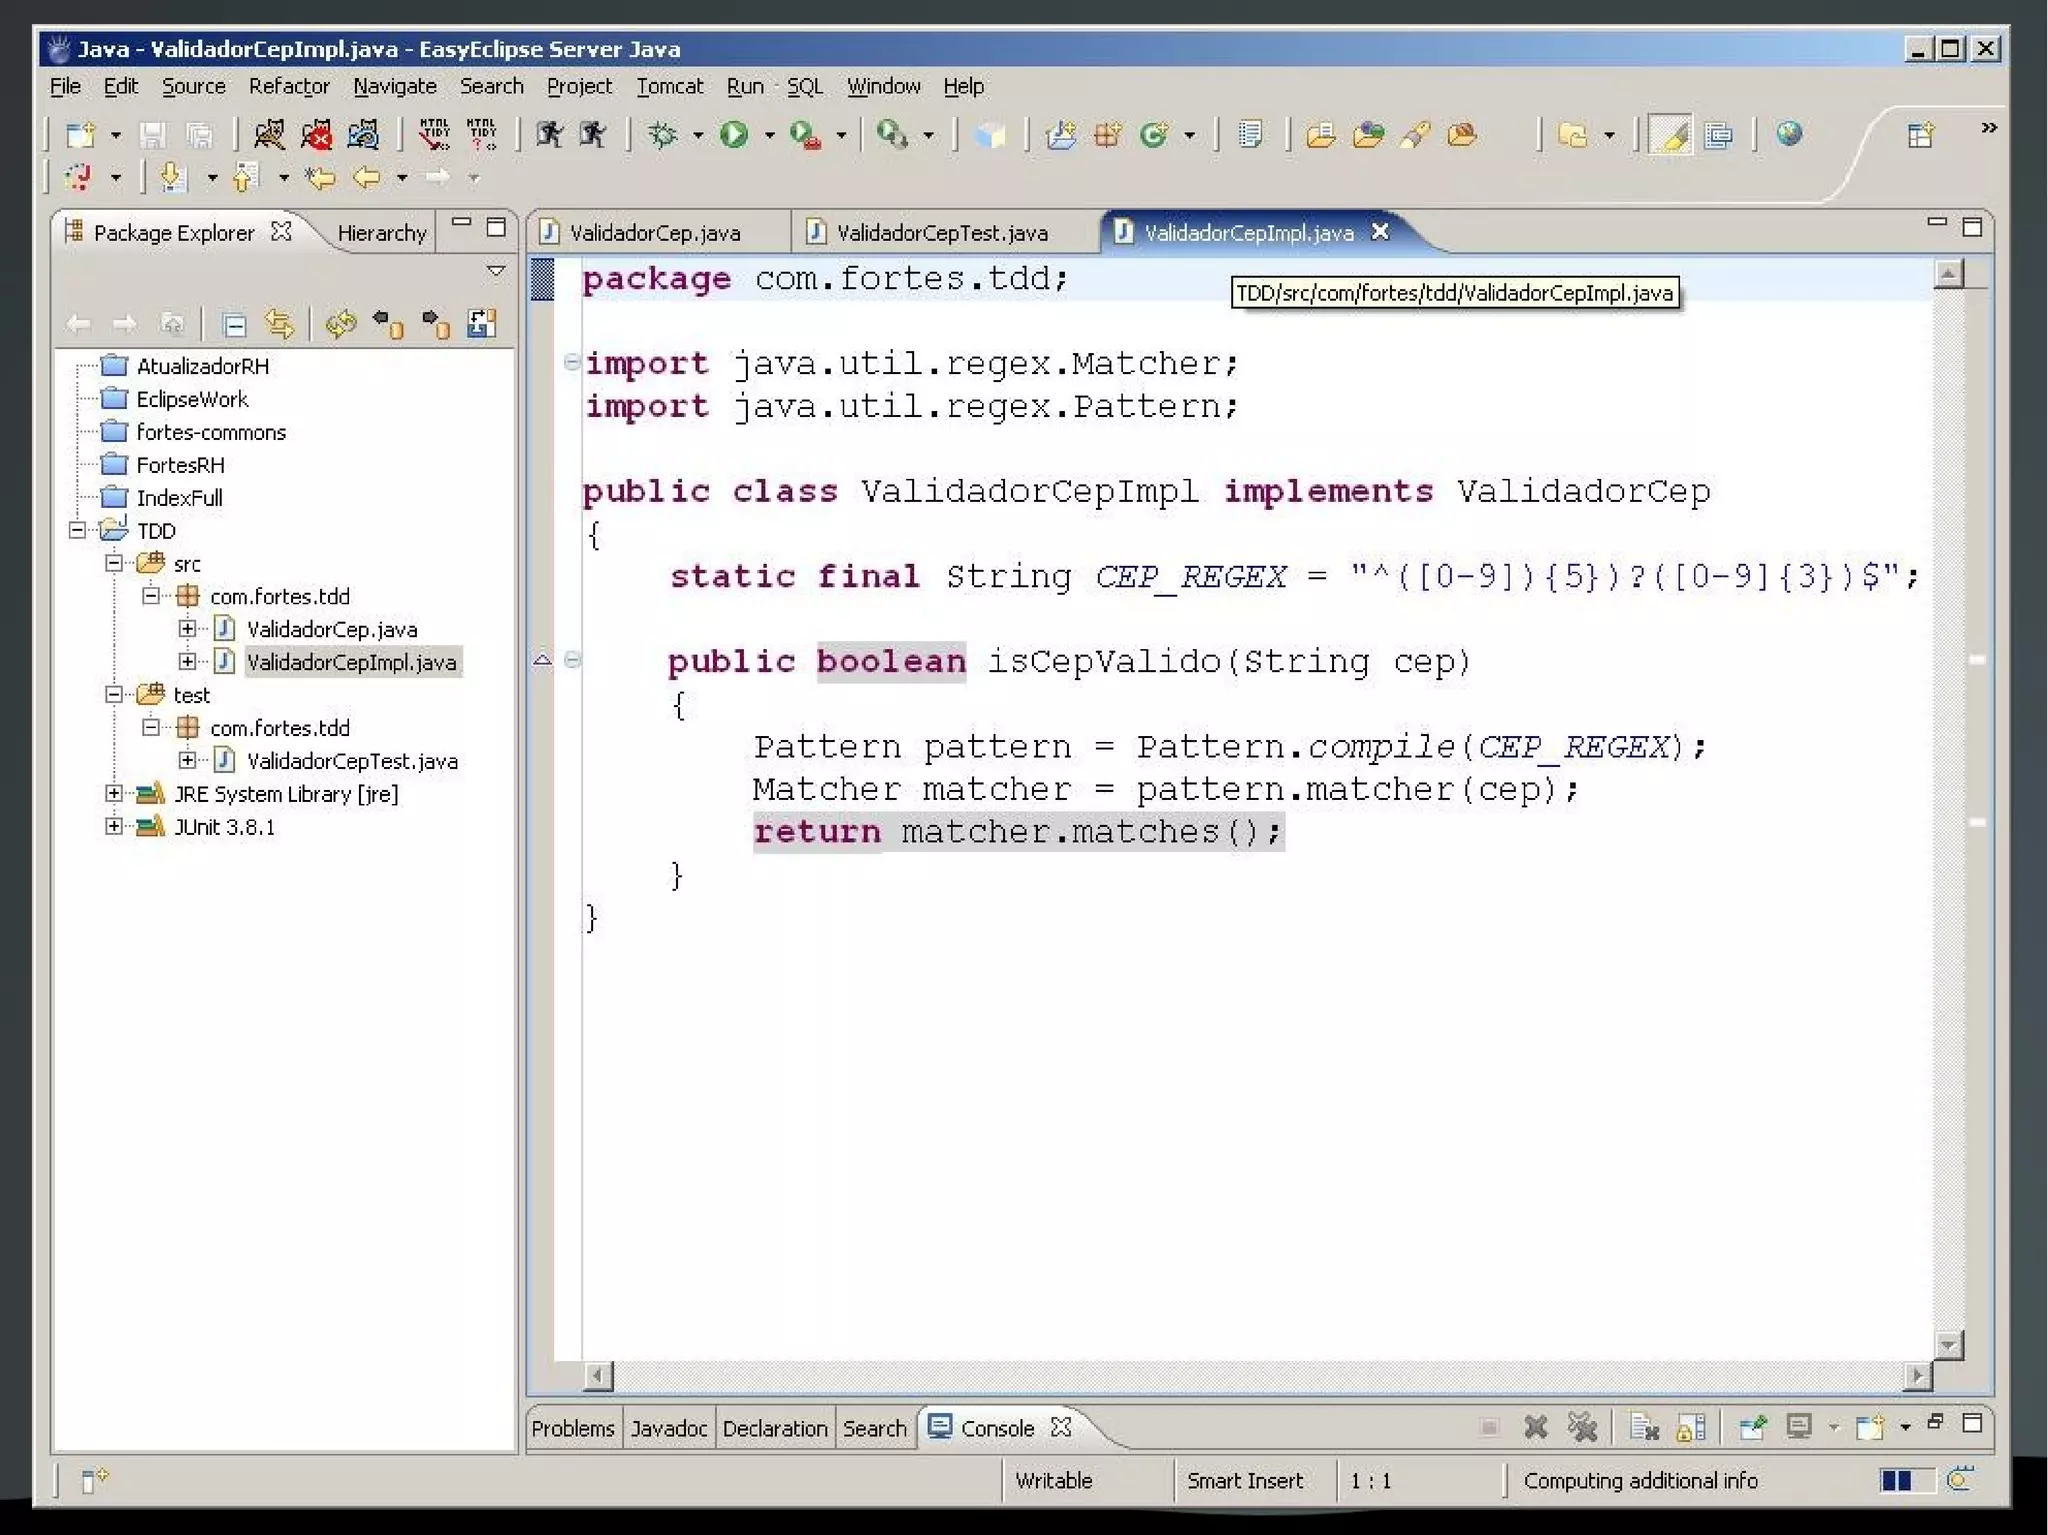
Task: Open the Refactor menu
Action: (289, 87)
